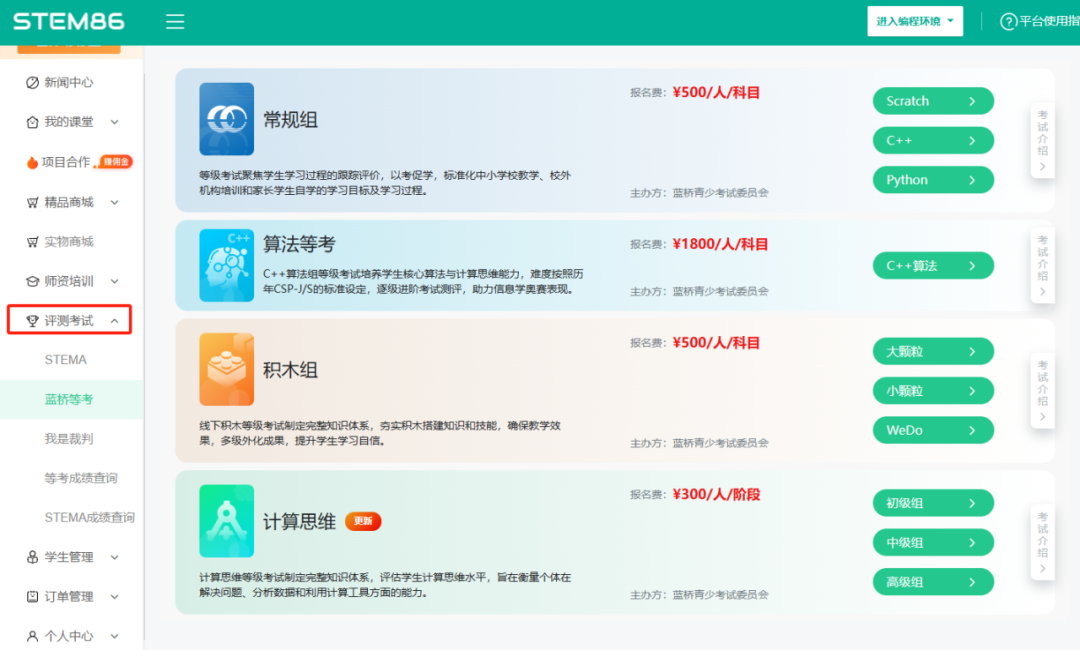Select 蓝桥等考 submenu item
Viewport: 1080px width, 650px height.
pyautogui.click(x=69, y=399)
